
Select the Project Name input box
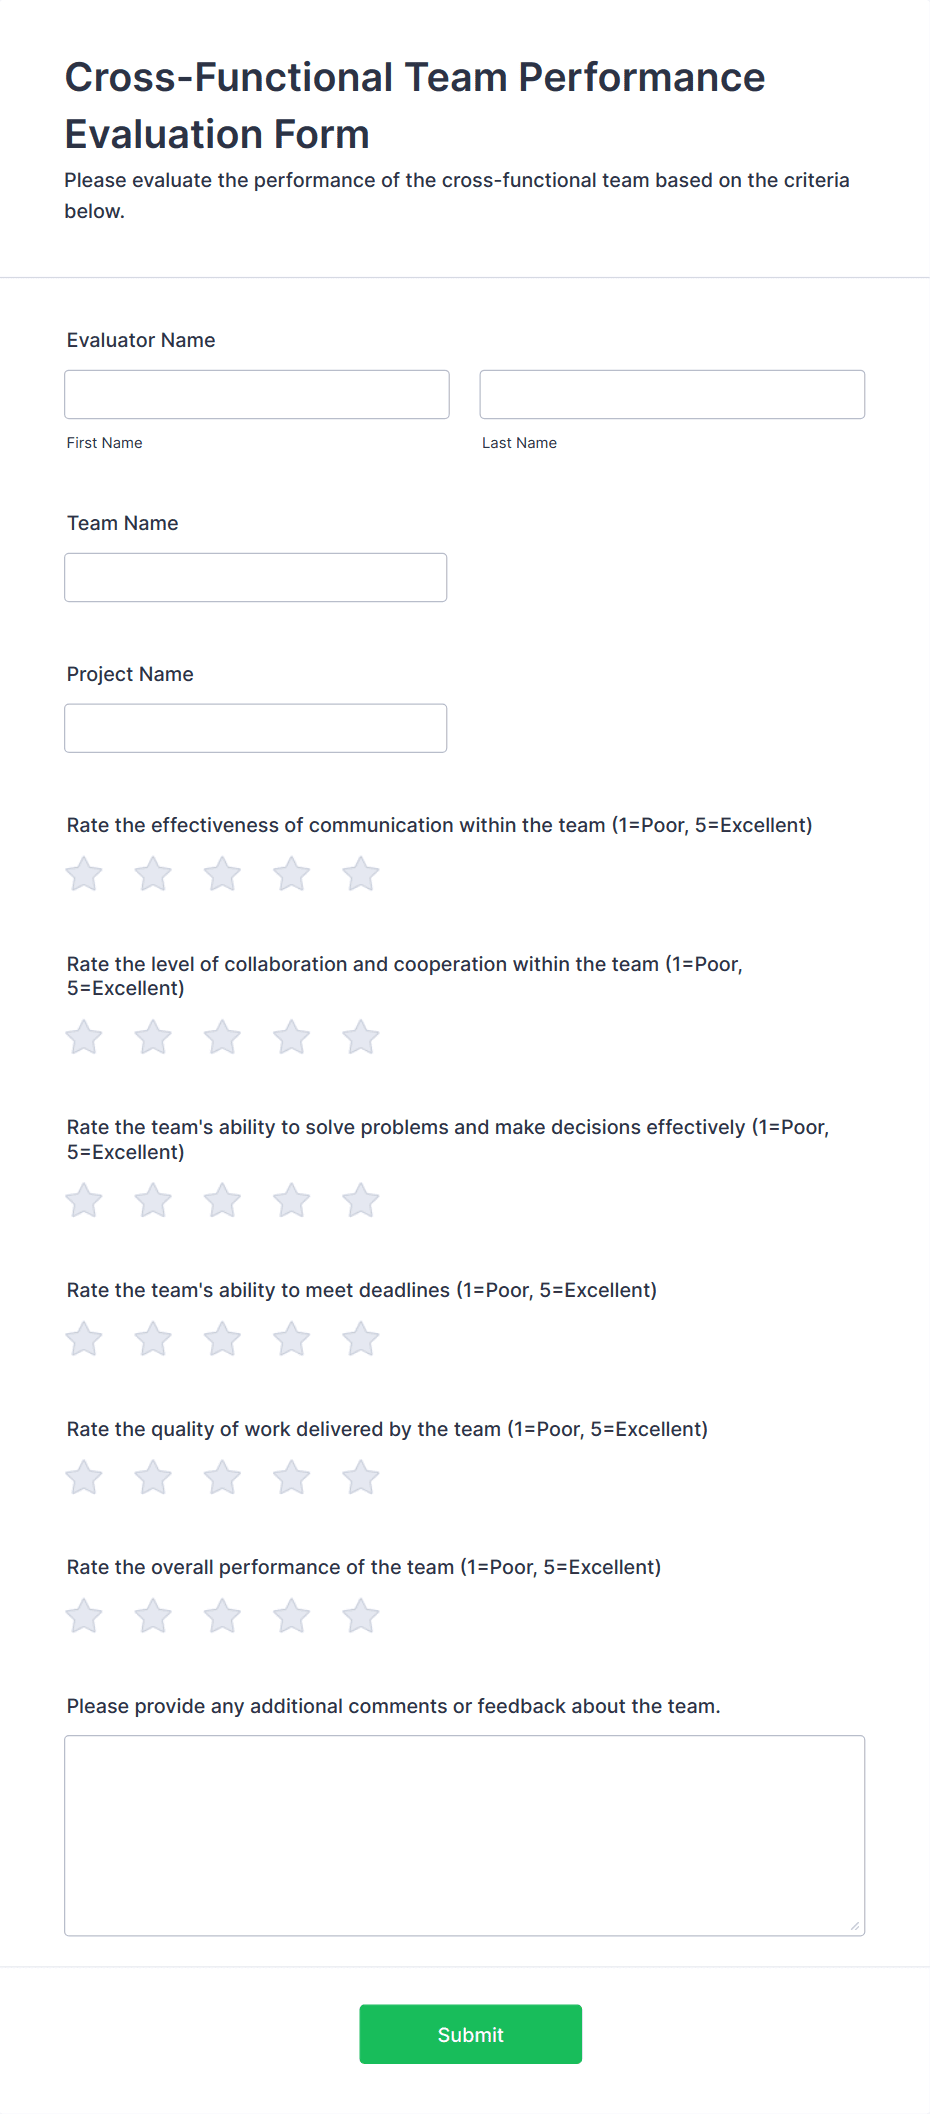(255, 729)
